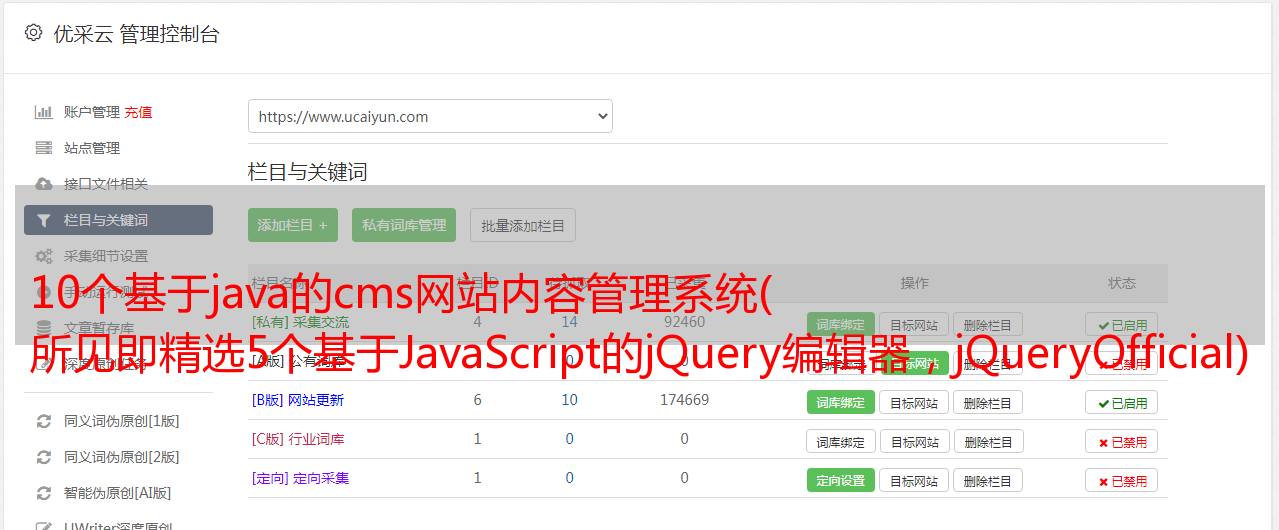Image resolution: width=1279 pixels, height=530 pixels.
Task: Click the gear icon beside 优采云 管理控制台
Action: (33, 33)
